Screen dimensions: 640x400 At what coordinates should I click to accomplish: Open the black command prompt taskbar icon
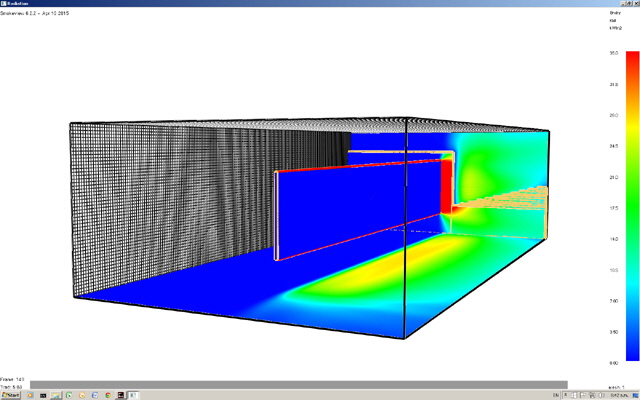tap(43, 395)
